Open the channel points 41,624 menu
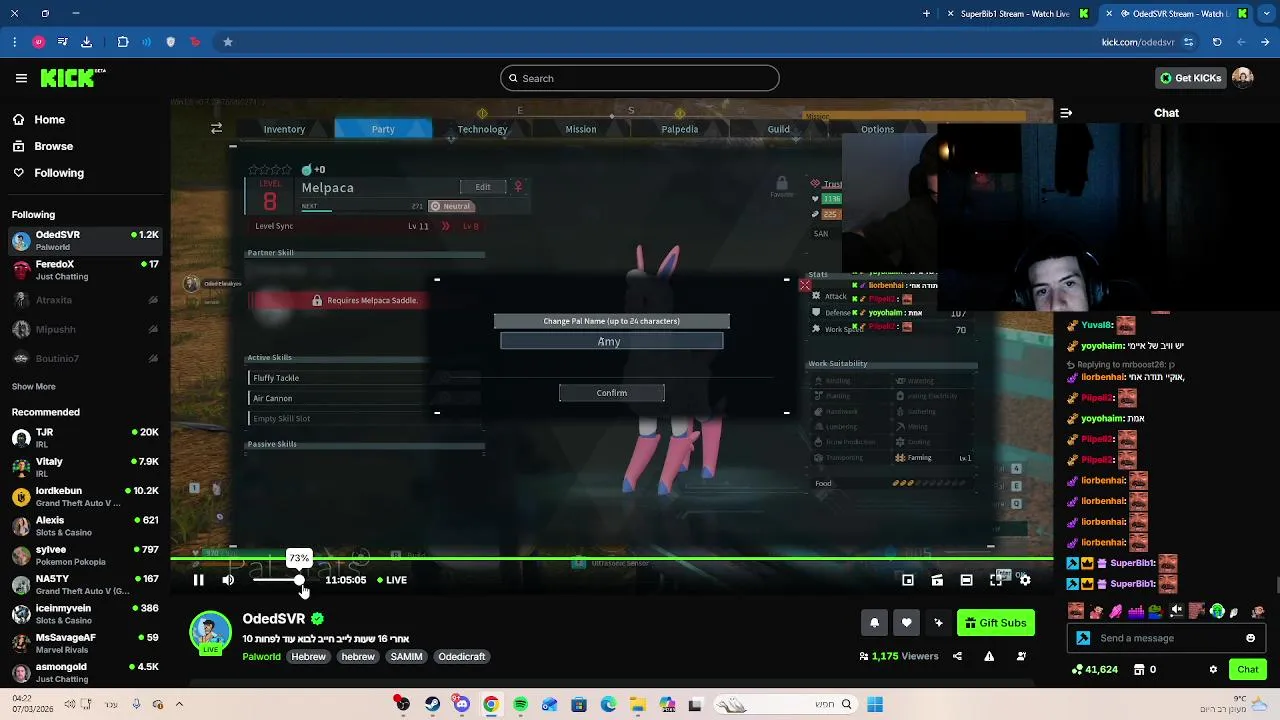 [x=1095, y=670]
